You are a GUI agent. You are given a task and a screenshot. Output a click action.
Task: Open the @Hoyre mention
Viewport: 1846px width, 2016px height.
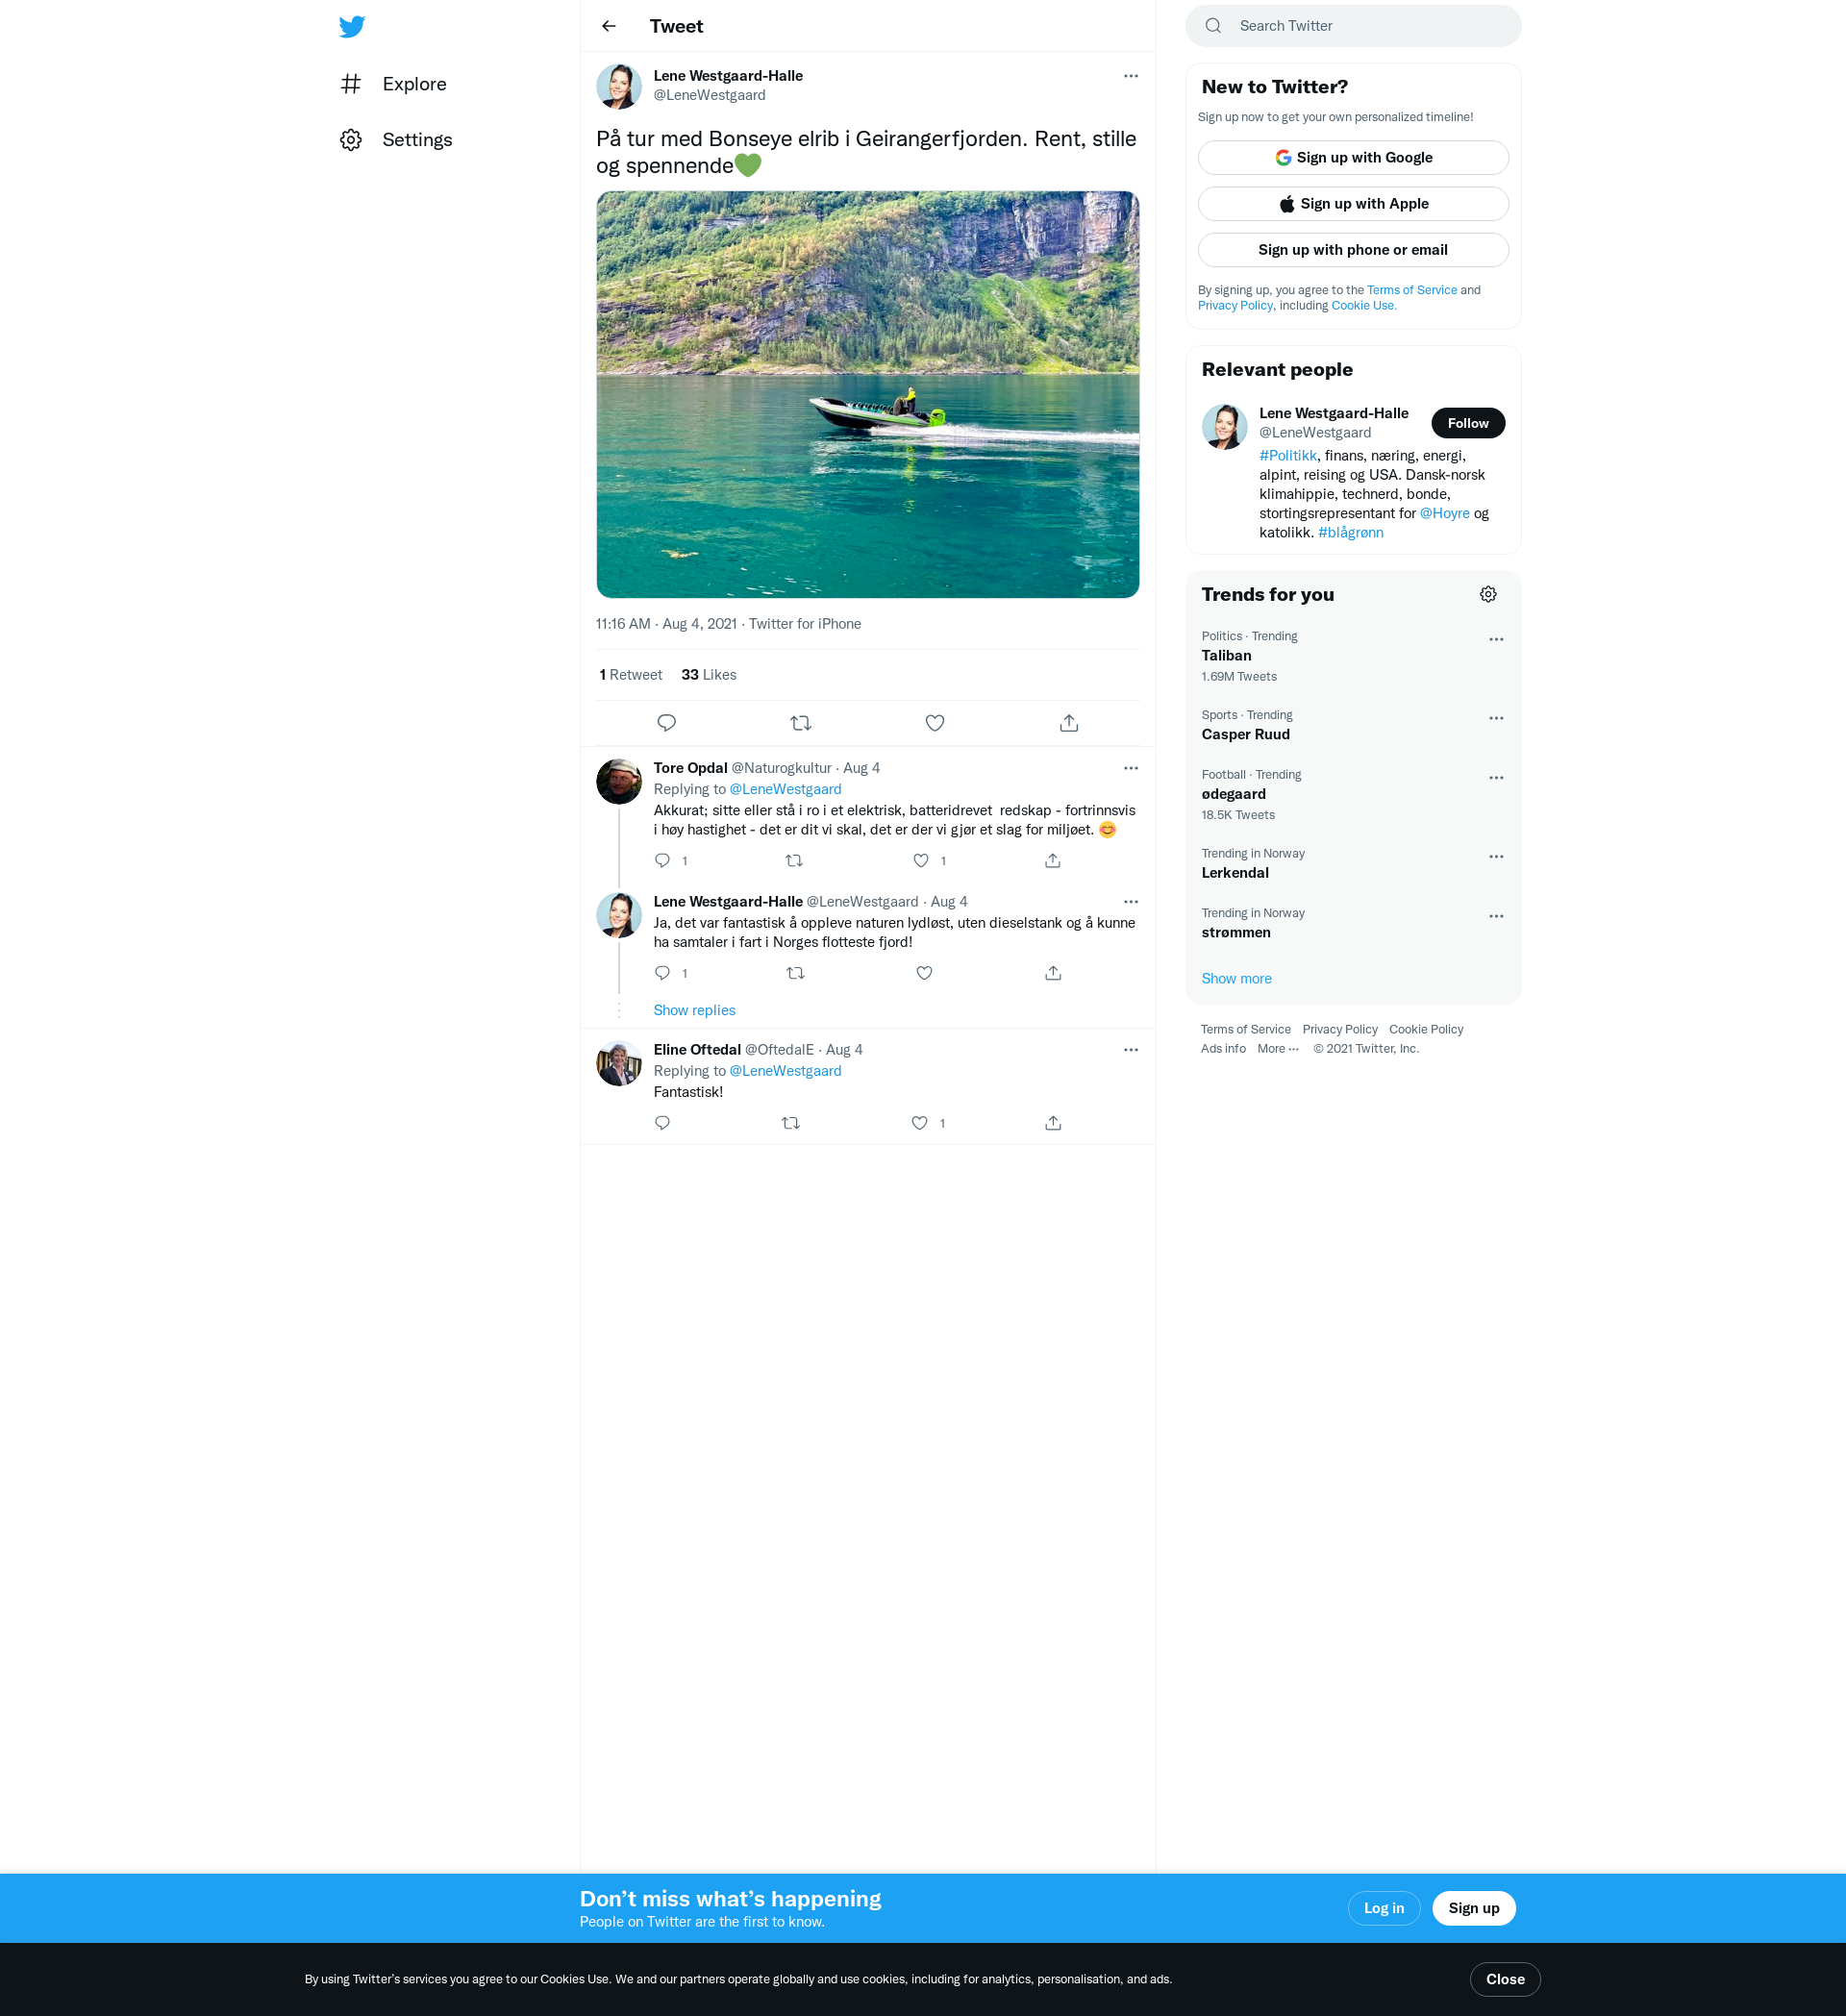pyautogui.click(x=1444, y=513)
